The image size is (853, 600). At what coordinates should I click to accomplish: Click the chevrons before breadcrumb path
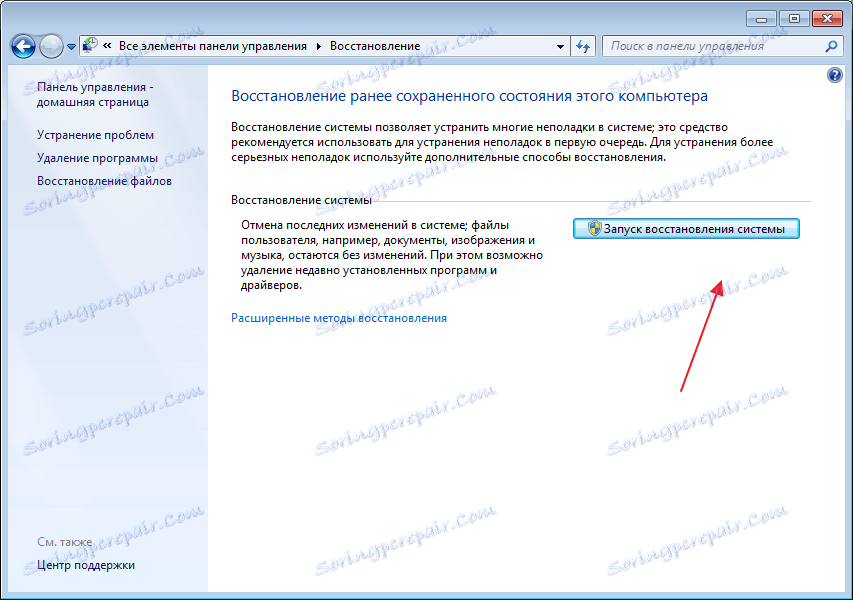[x=108, y=45]
